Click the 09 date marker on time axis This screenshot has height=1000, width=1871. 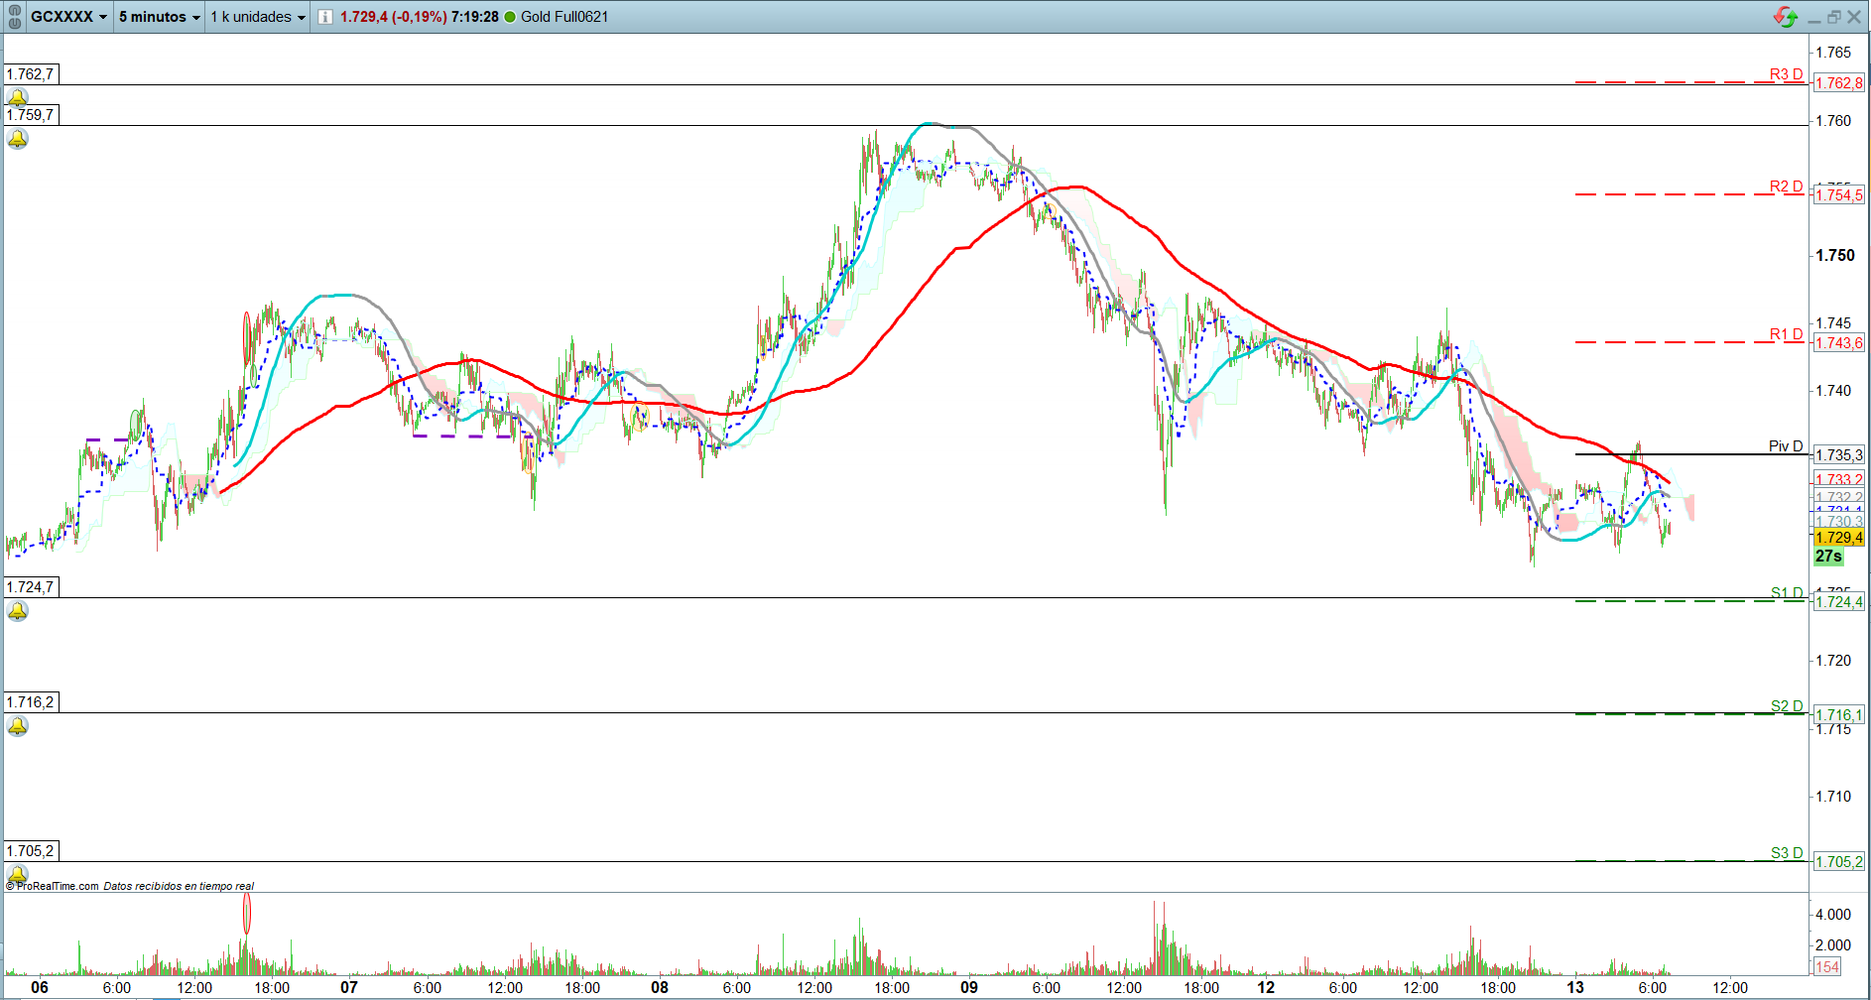tap(969, 987)
